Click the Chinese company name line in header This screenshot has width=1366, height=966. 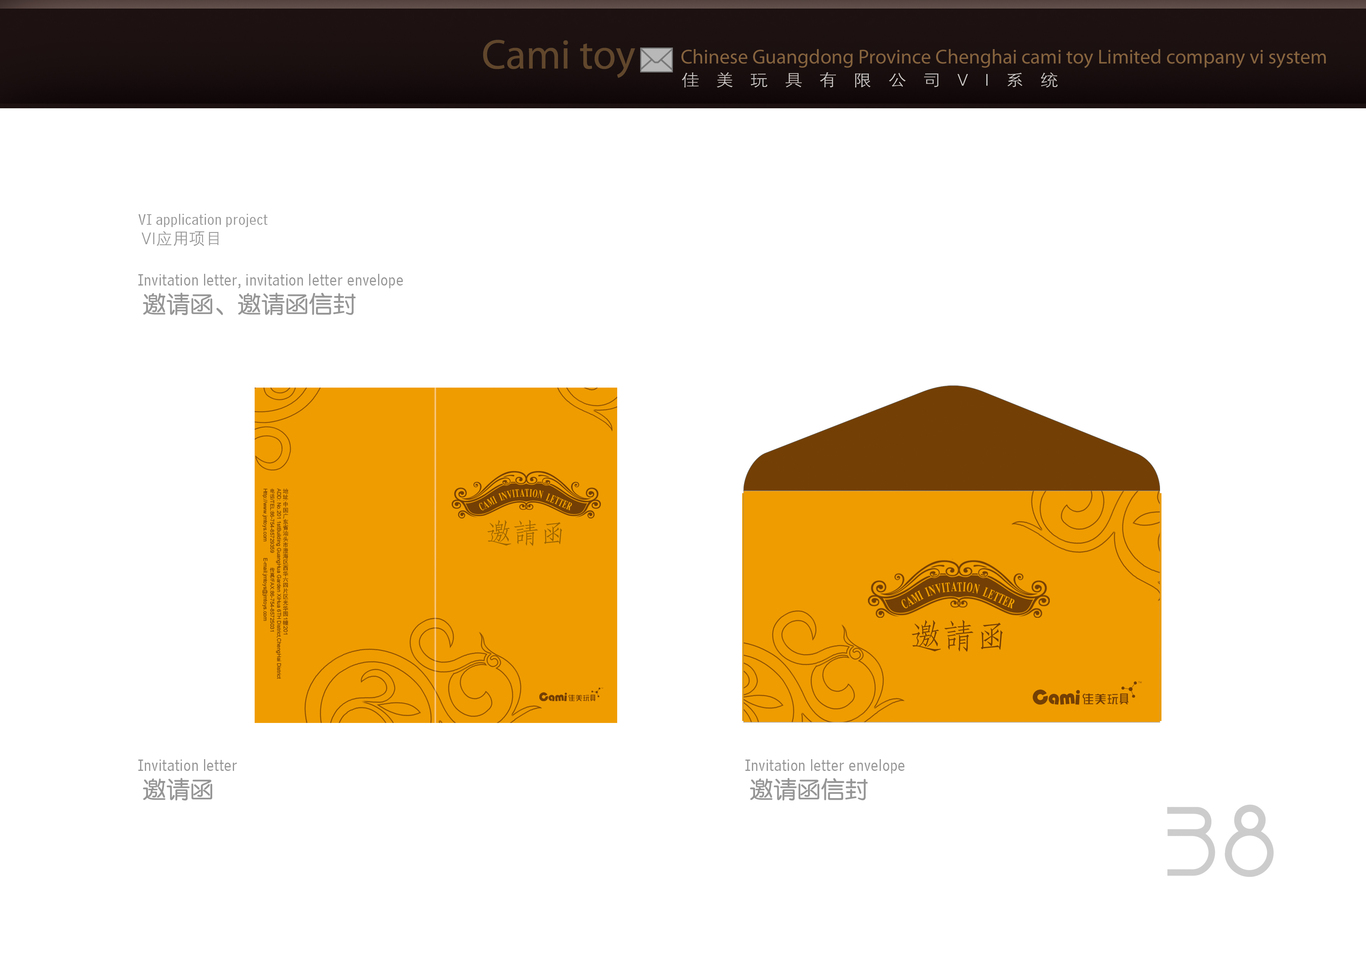point(870,81)
